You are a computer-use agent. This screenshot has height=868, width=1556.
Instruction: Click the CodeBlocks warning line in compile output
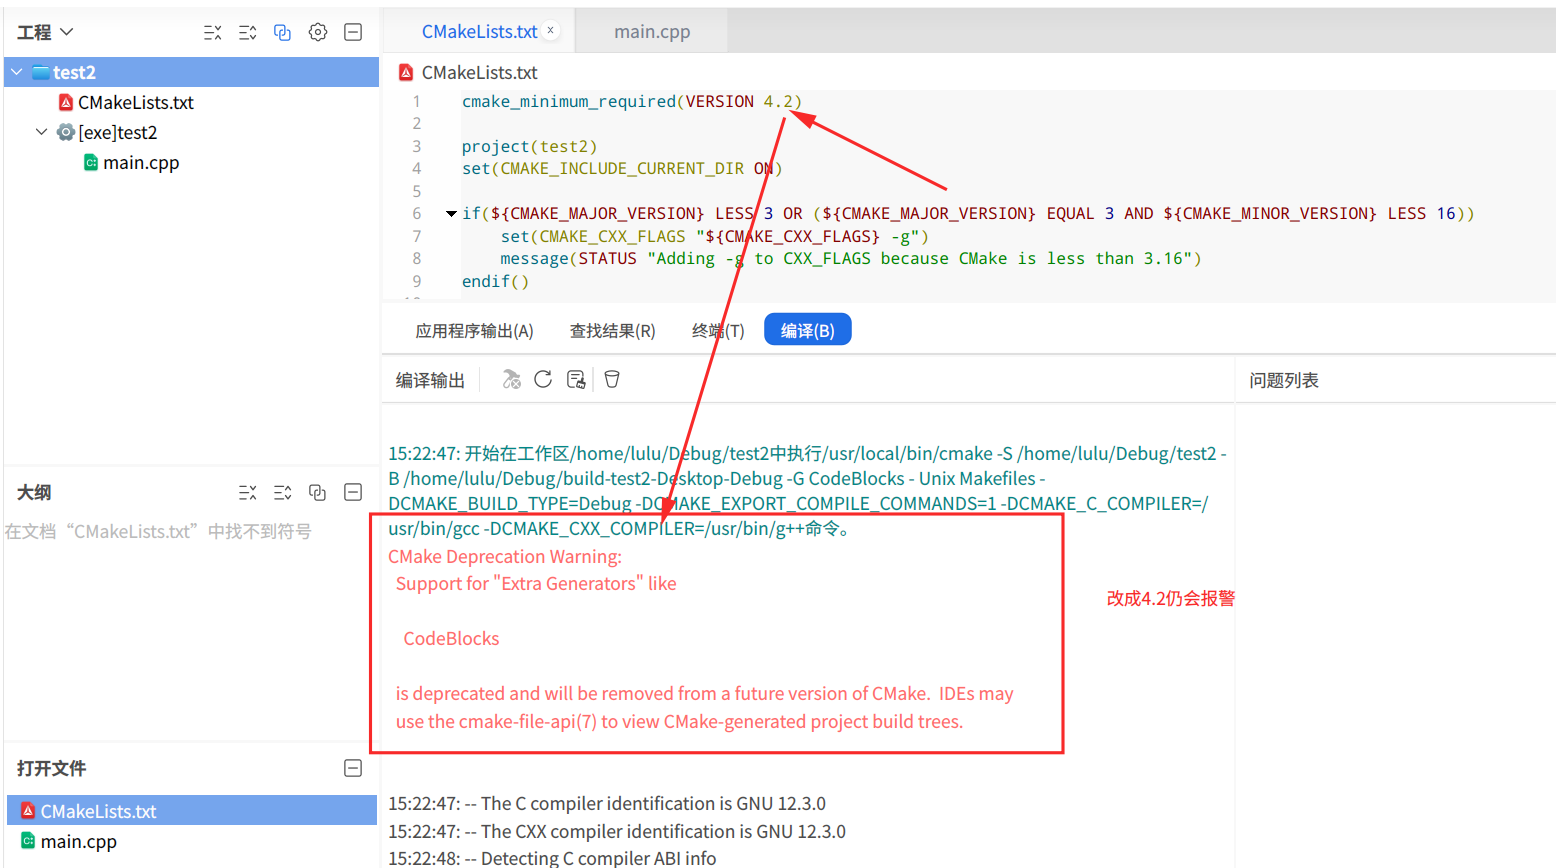451,639
